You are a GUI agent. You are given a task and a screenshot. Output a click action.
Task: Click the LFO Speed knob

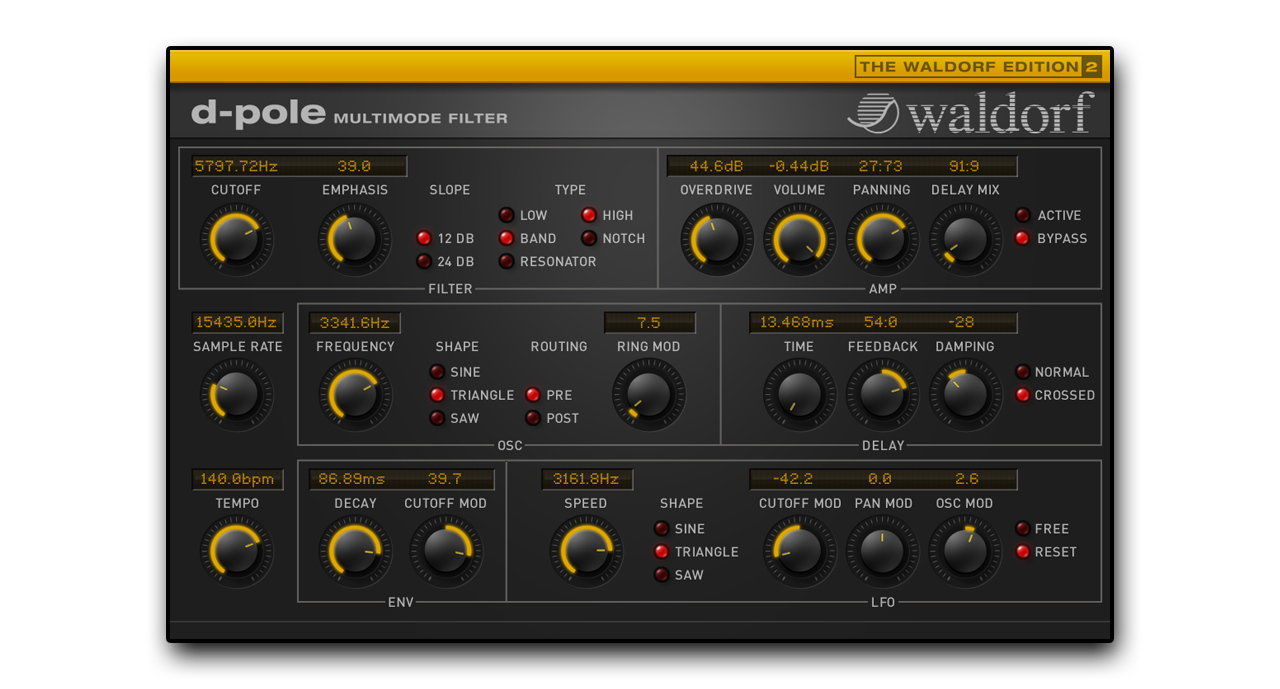pos(586,552)
